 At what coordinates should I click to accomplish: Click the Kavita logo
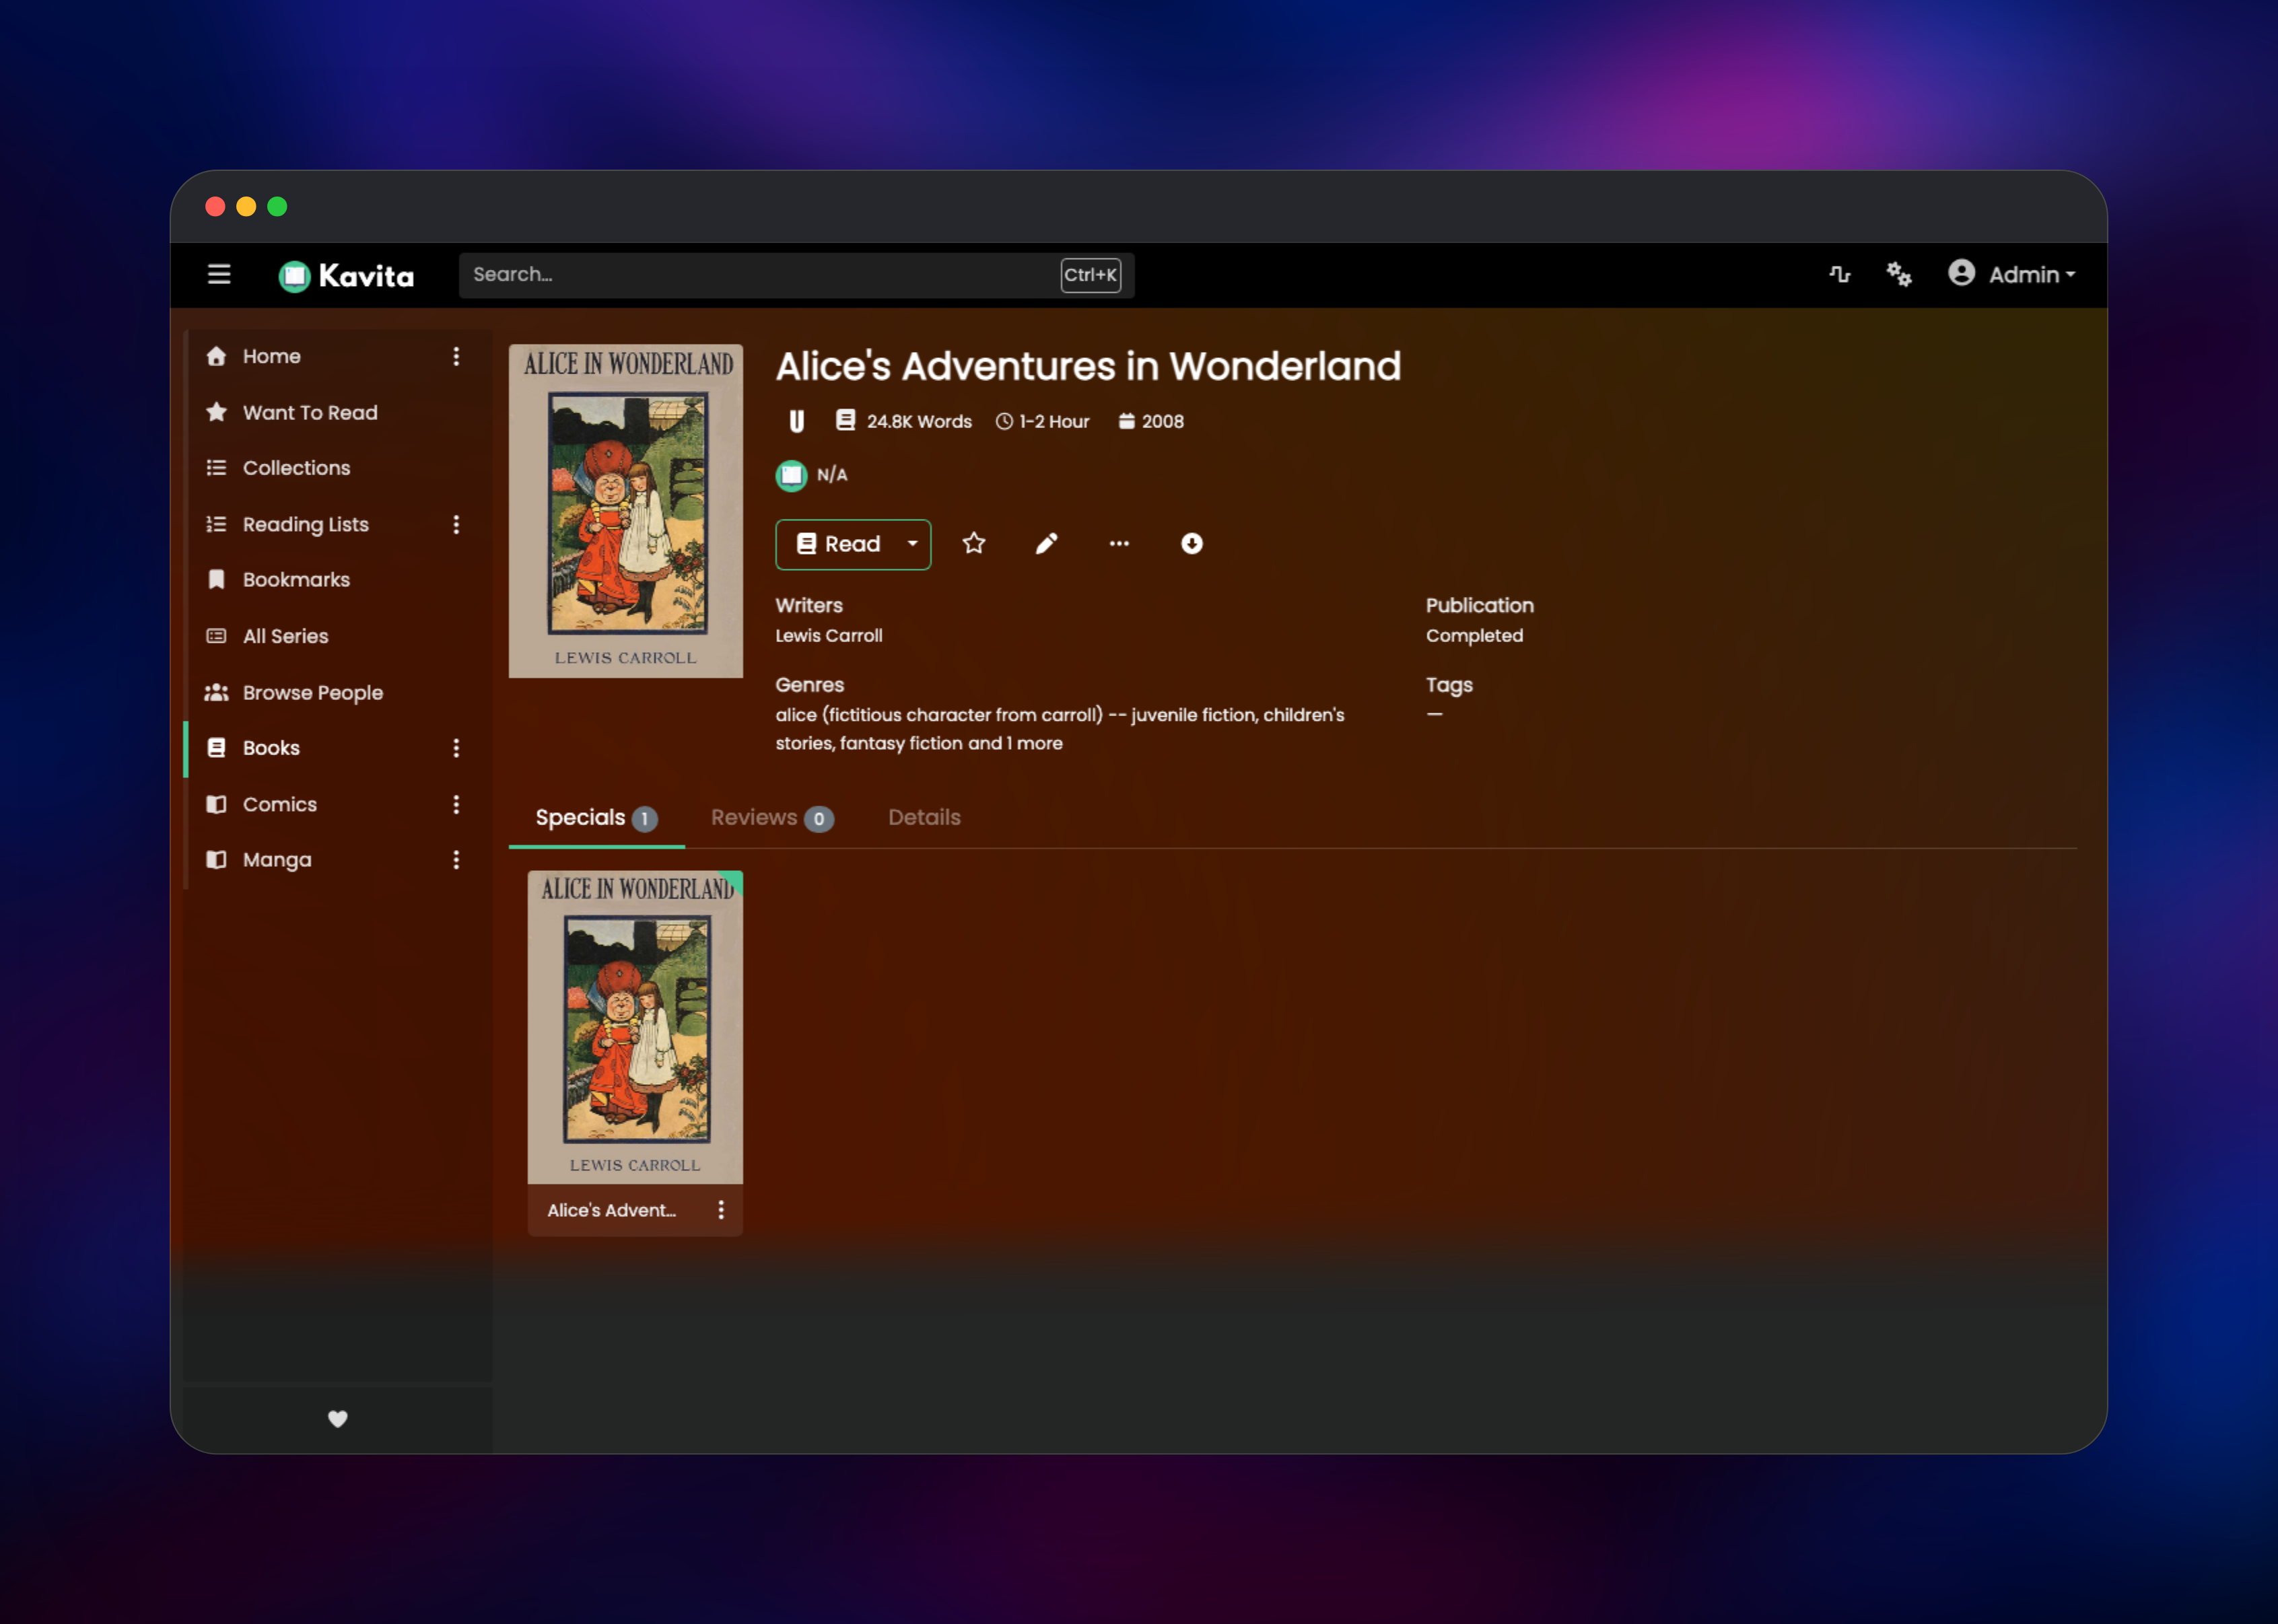[346, 275]
